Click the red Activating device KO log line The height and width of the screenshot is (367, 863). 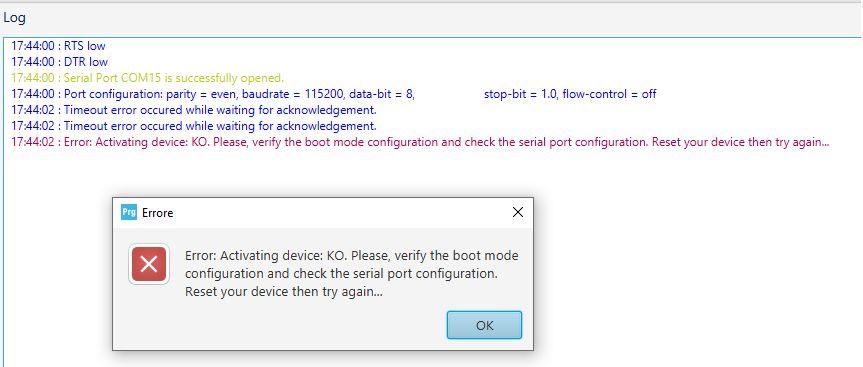(x=420, y=142)
